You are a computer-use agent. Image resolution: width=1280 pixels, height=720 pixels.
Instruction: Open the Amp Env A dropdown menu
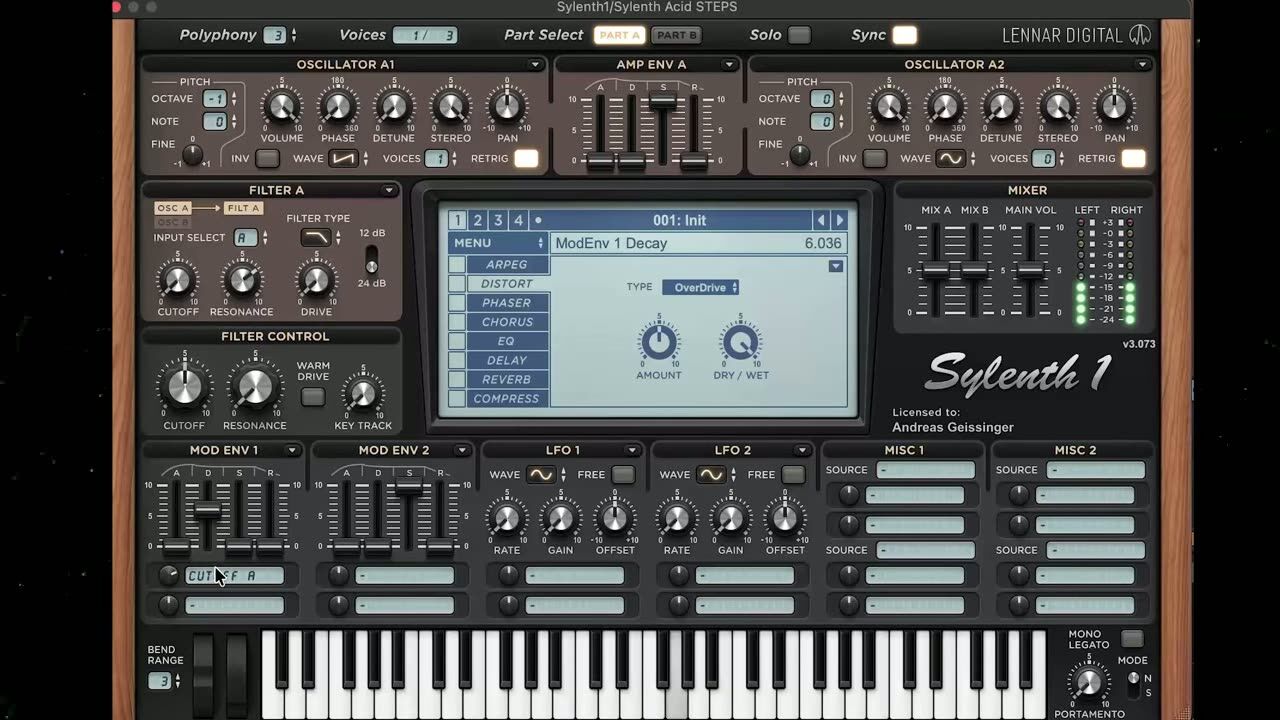pyautogui.click(x=729, y=65)
